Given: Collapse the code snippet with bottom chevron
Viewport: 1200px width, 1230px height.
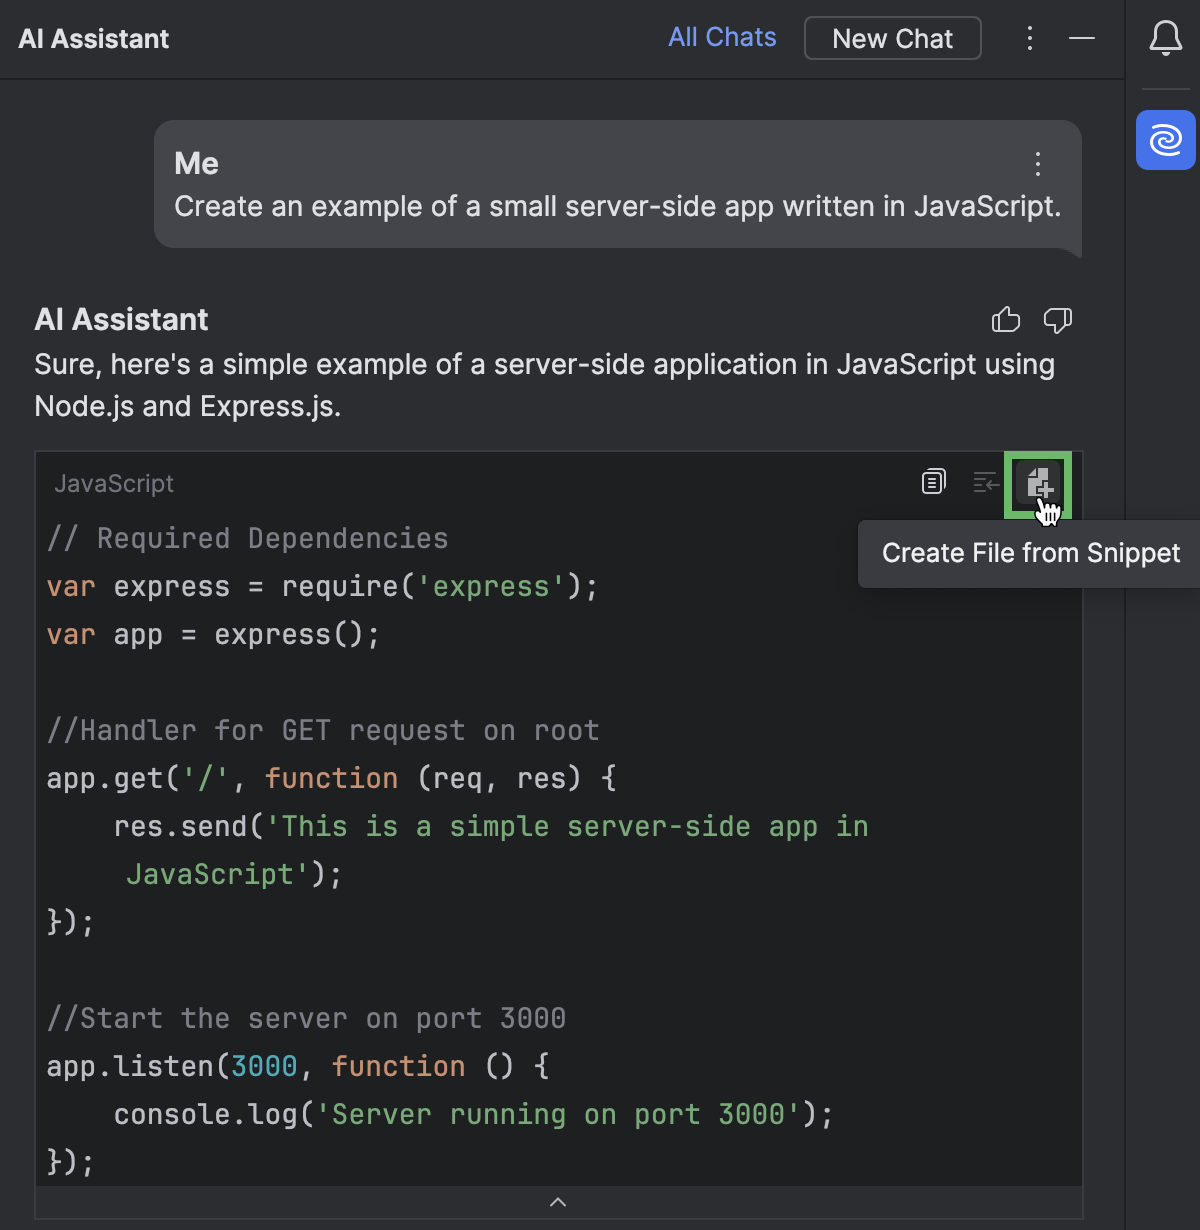Looking at the screenshot, I should (x=558, y=1202).
